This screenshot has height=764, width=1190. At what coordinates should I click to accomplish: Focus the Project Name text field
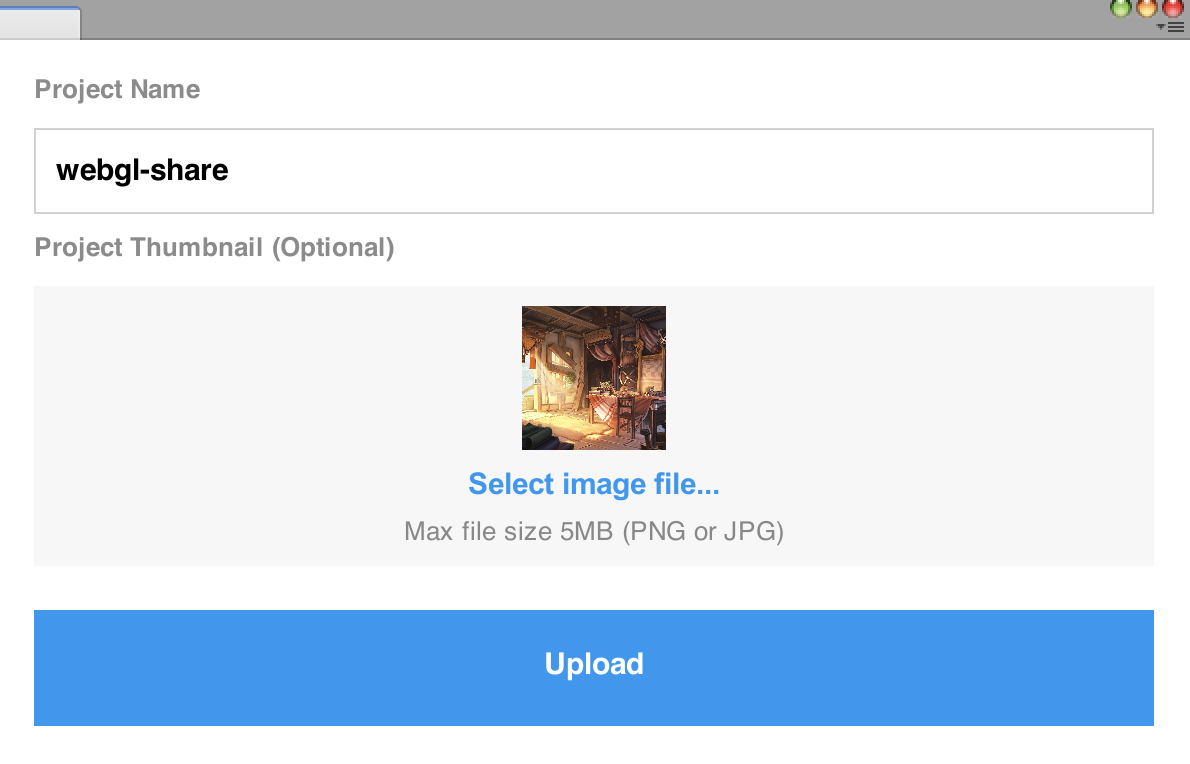pos(593,171)
